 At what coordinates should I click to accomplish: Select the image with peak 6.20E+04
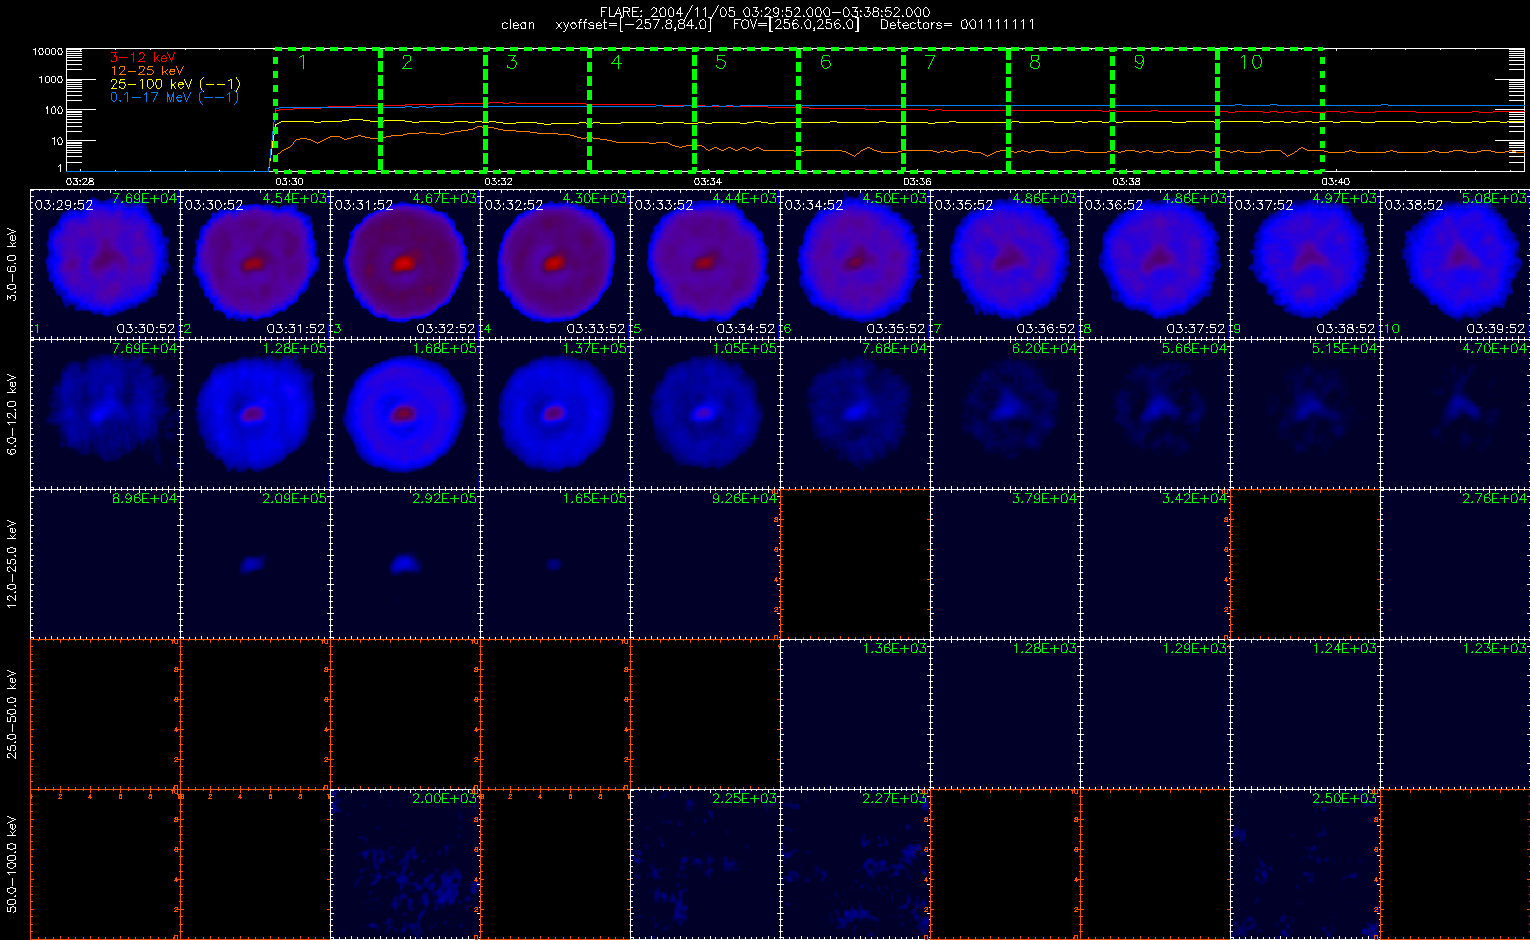(x=1005, y=413)
